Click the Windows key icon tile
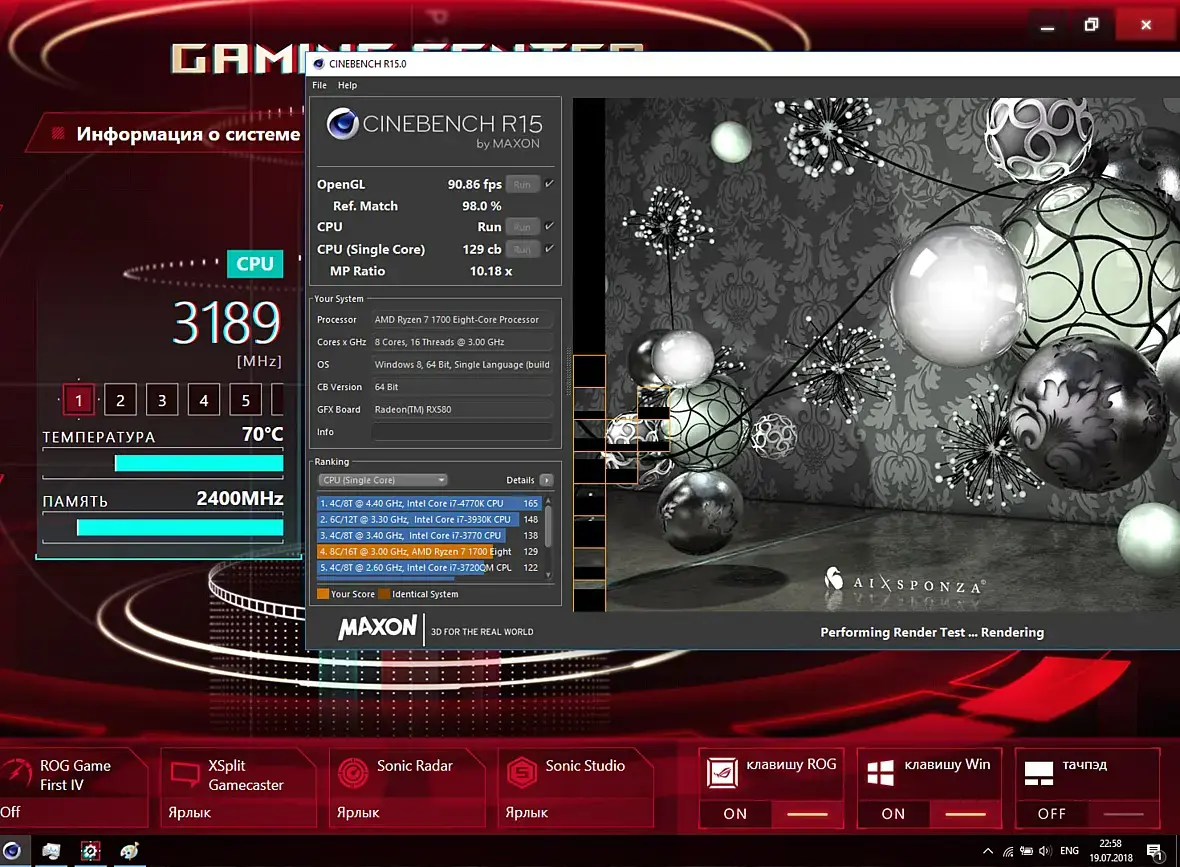 (x=880, y=773)
